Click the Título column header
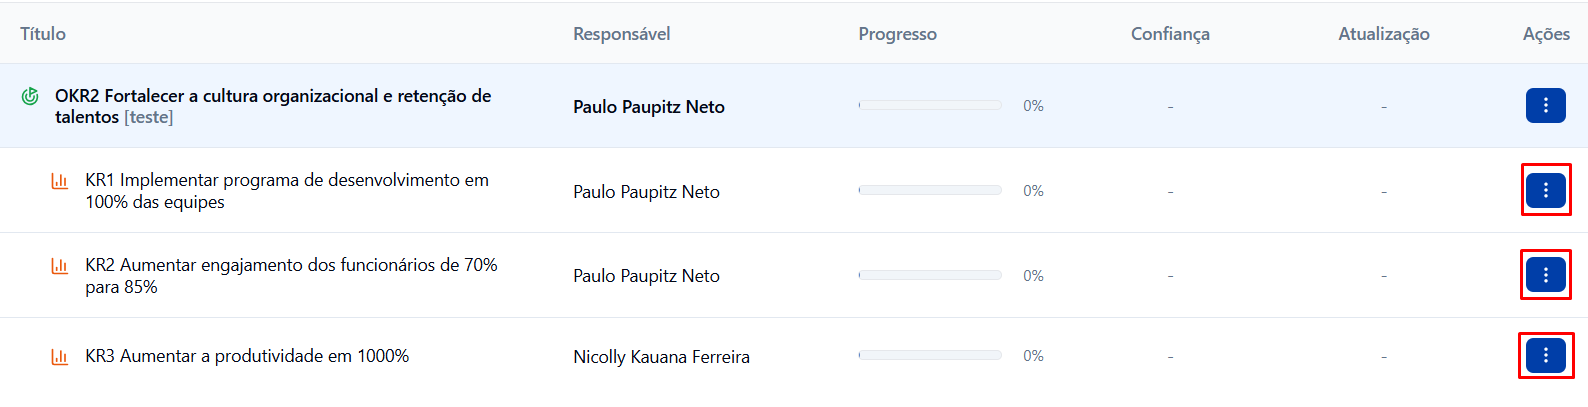The height and width of the screenshot is (407, 1588). pos(43,34)
